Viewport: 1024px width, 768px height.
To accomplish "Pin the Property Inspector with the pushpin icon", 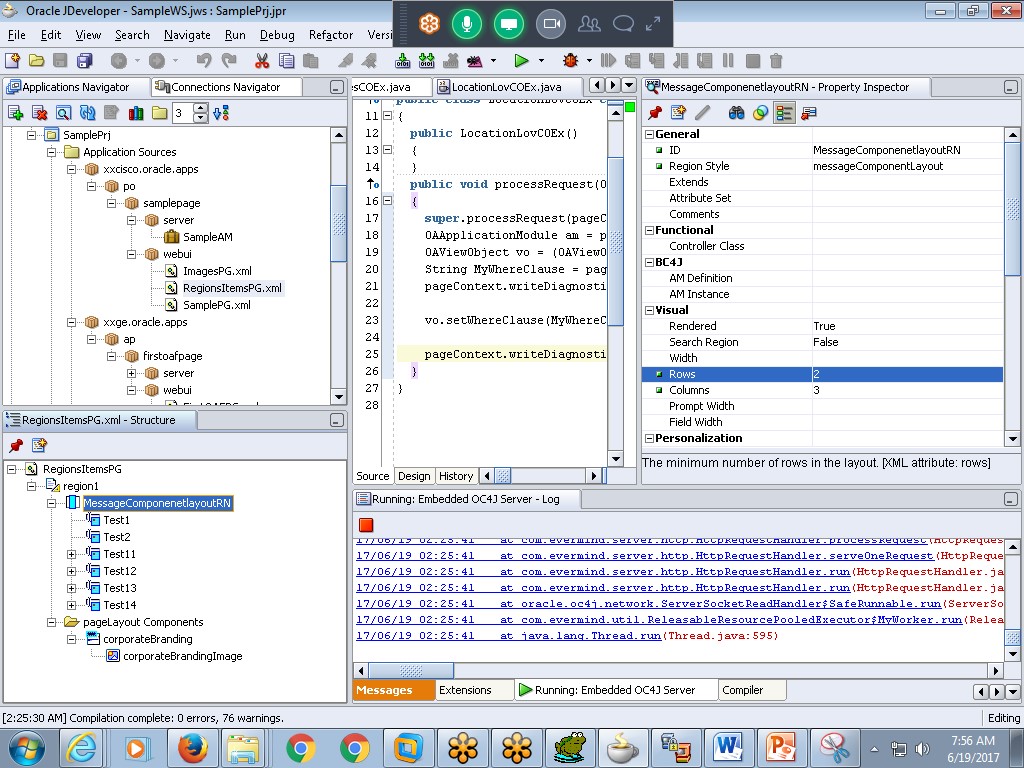I will (x=653, y=113).
